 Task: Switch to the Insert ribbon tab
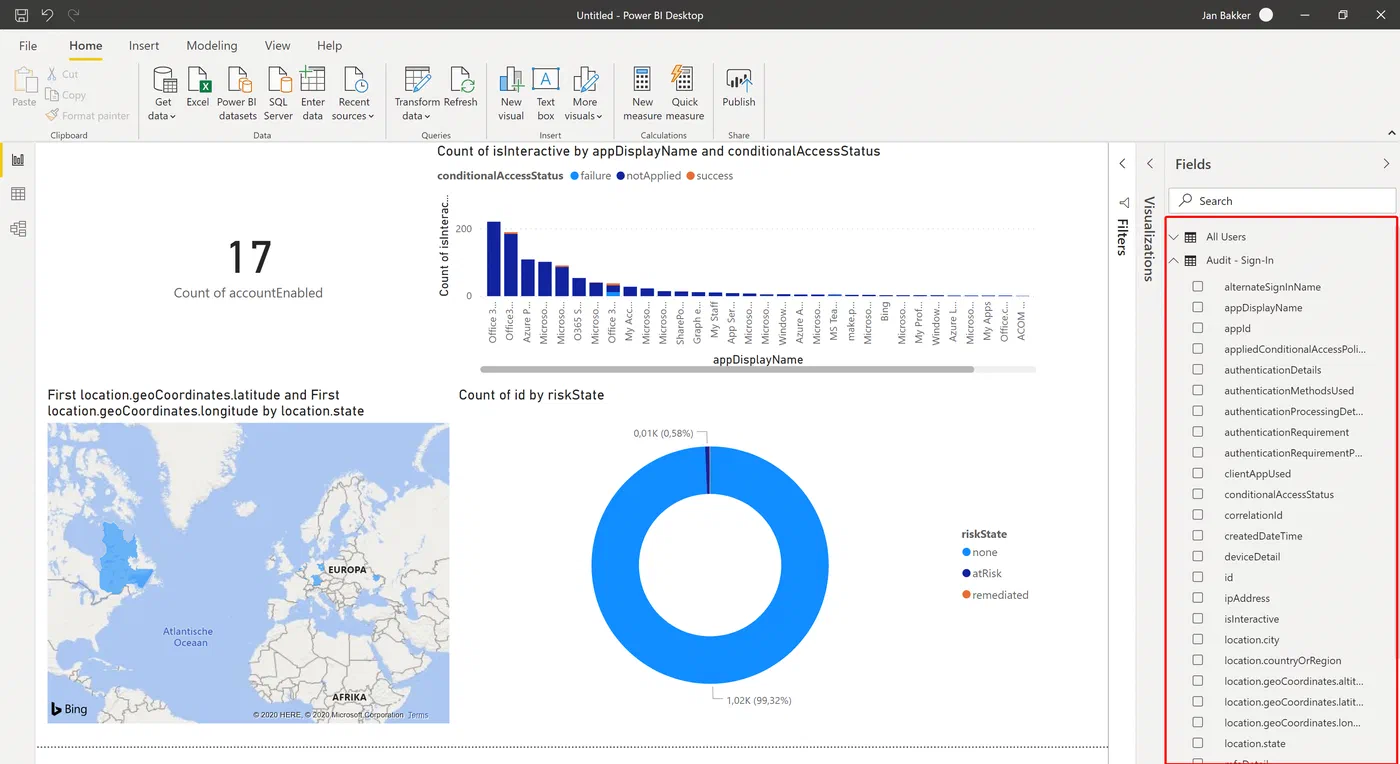(x=144, y=45)
